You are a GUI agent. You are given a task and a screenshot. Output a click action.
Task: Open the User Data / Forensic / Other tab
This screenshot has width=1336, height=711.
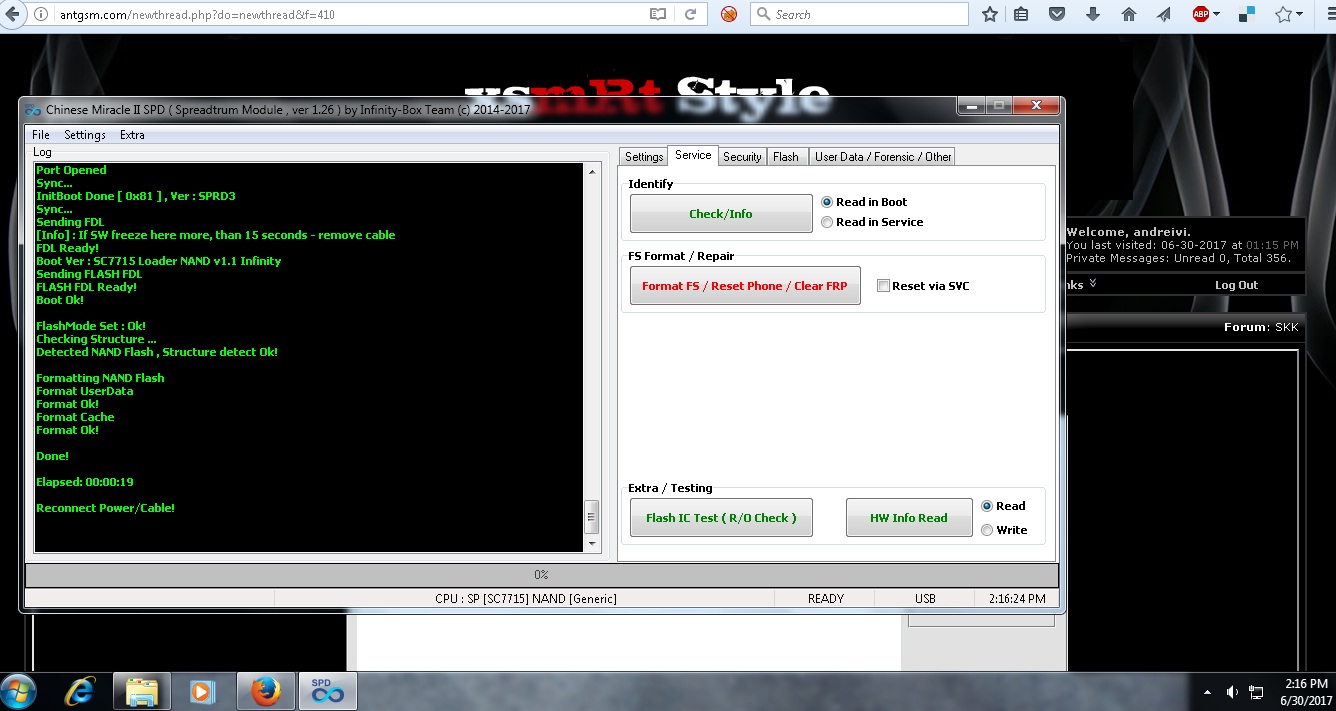(882, 157)
